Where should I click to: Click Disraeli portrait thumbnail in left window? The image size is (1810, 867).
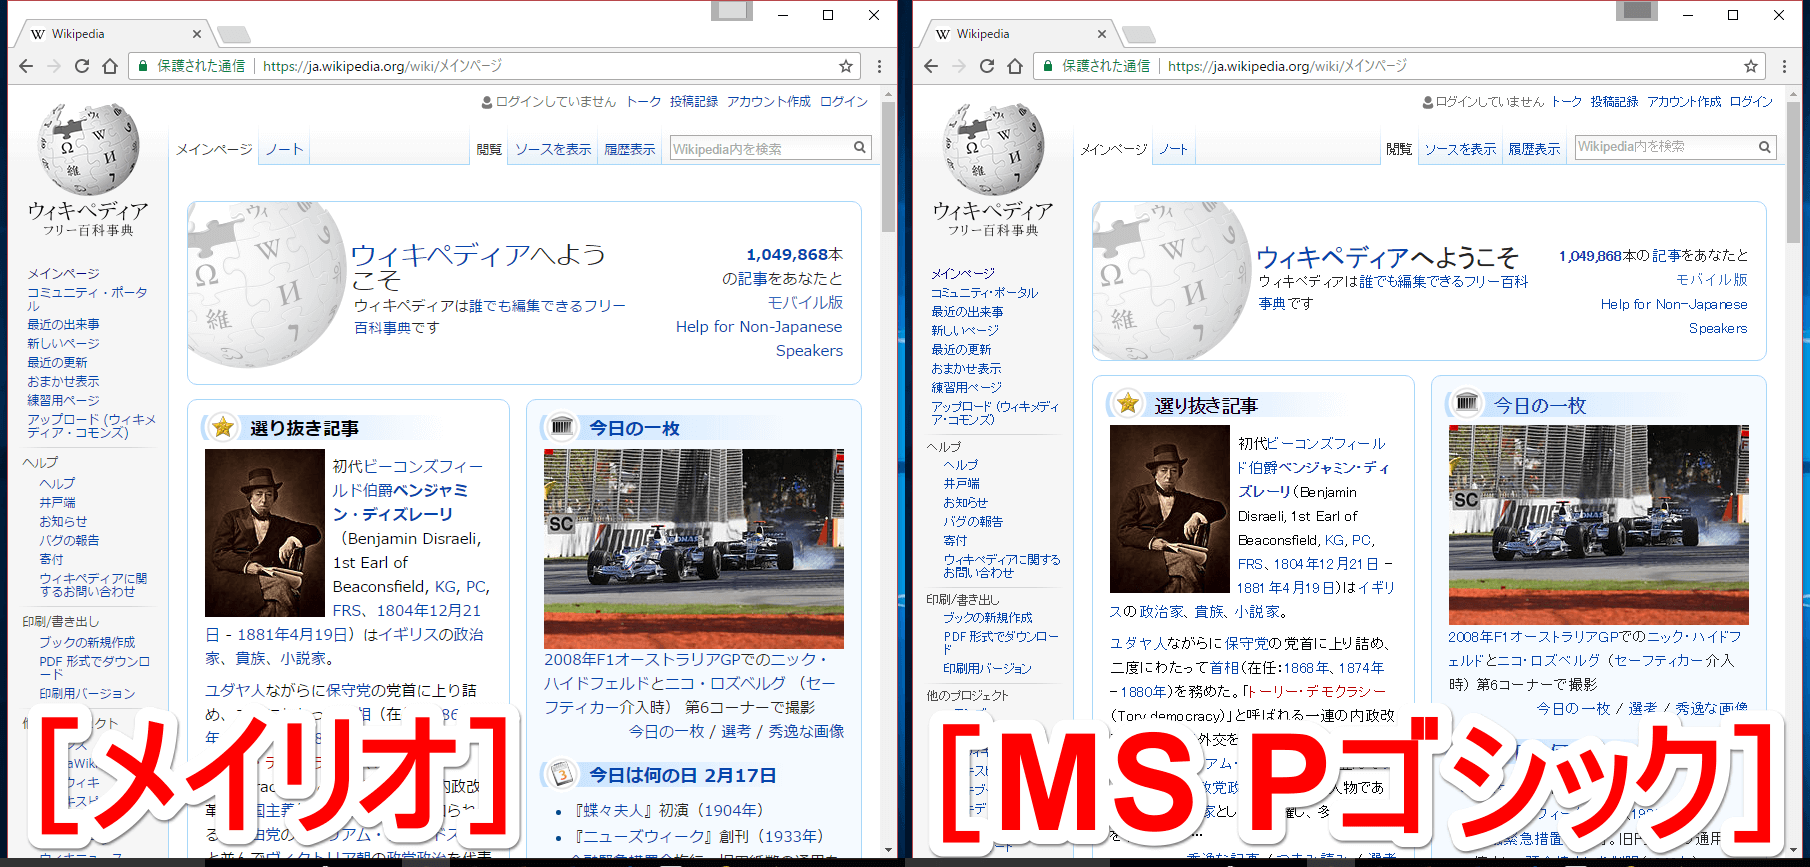pos(265,533)
